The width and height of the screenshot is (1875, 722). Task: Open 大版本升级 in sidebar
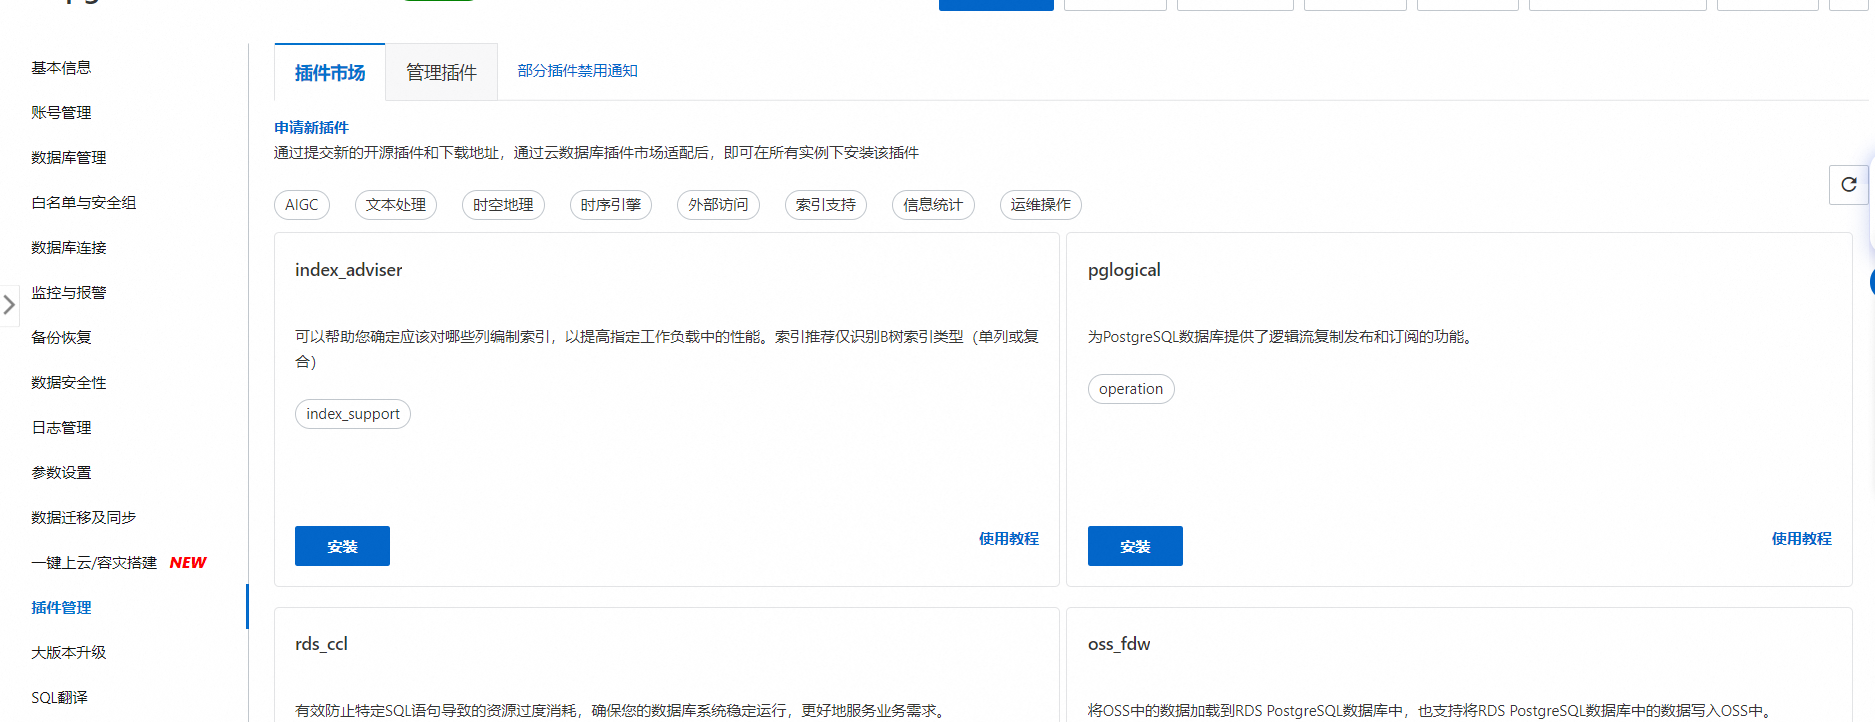click(68, 652)
